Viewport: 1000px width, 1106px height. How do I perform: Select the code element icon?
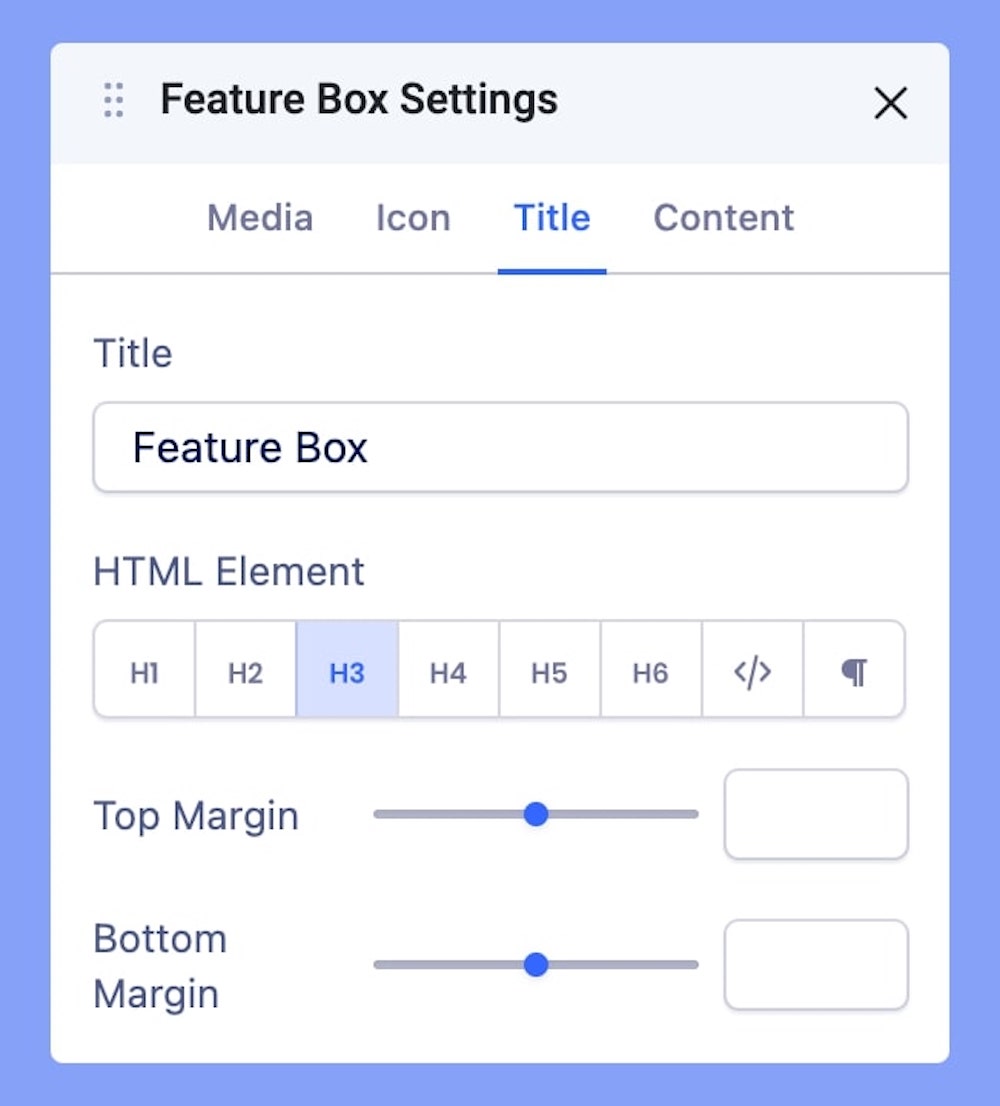752,672
